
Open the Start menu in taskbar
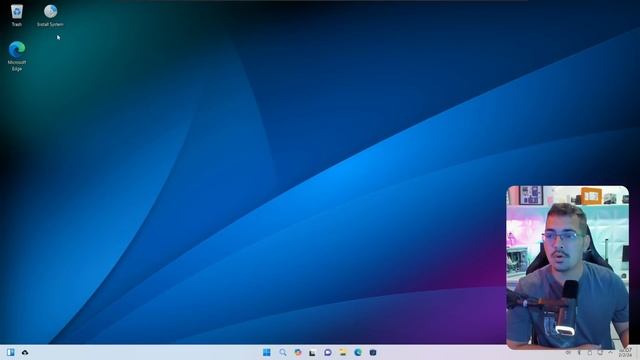267,352
